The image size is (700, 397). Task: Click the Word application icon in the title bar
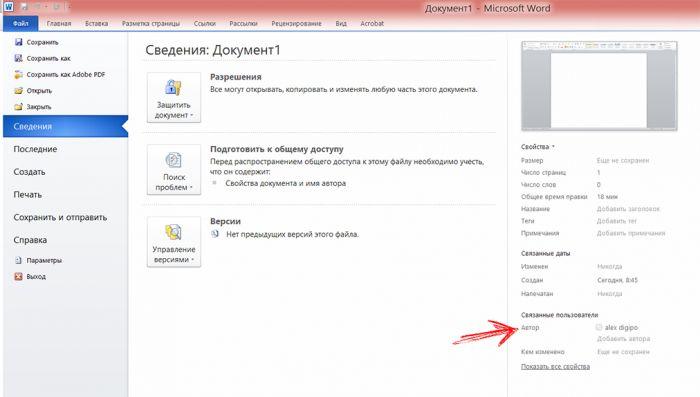pyautogui.click(x=8, y=7)
